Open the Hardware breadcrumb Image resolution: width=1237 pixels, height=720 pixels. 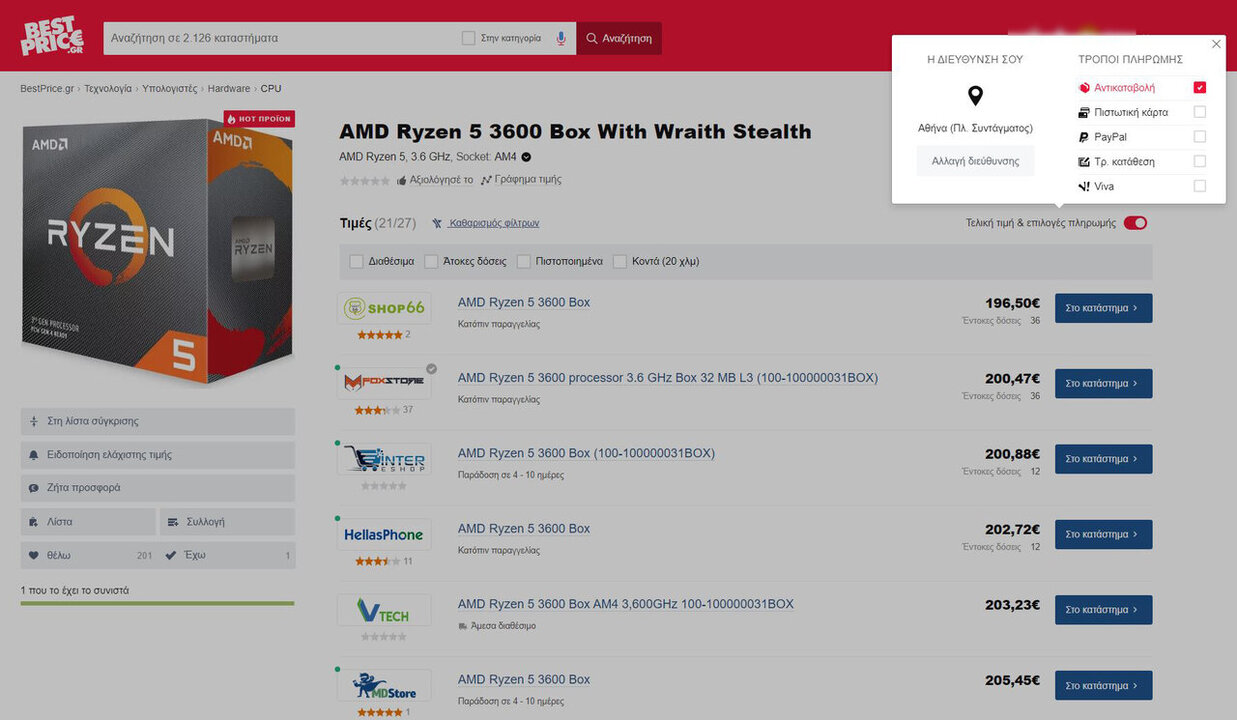click(229, 89)
